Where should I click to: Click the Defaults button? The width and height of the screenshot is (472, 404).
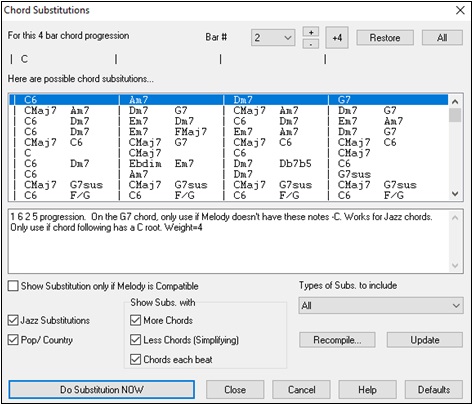coord(434,389)
